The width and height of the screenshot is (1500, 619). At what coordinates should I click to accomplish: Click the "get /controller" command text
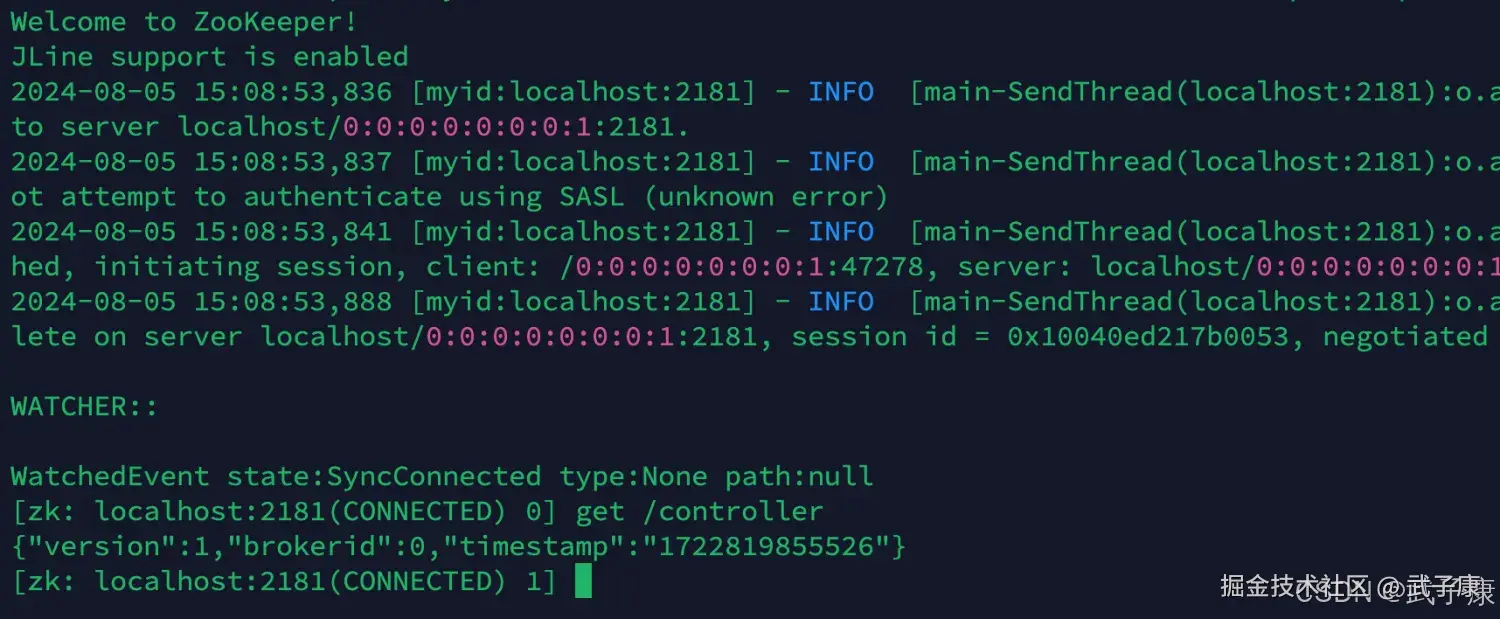[699, 511]
